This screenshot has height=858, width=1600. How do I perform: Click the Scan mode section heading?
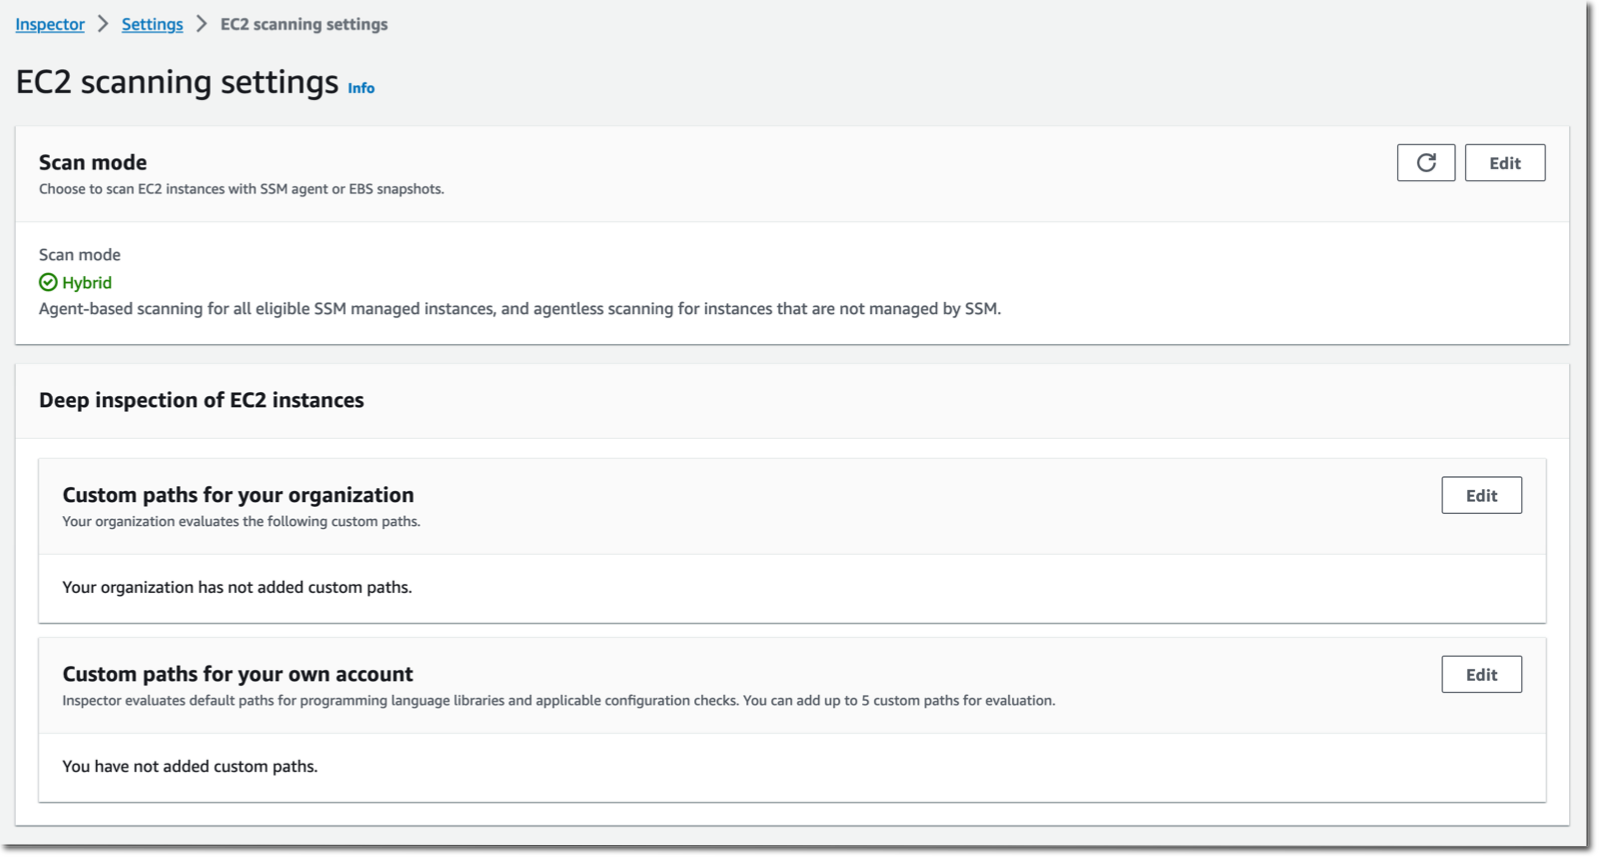tap(92, 161)
